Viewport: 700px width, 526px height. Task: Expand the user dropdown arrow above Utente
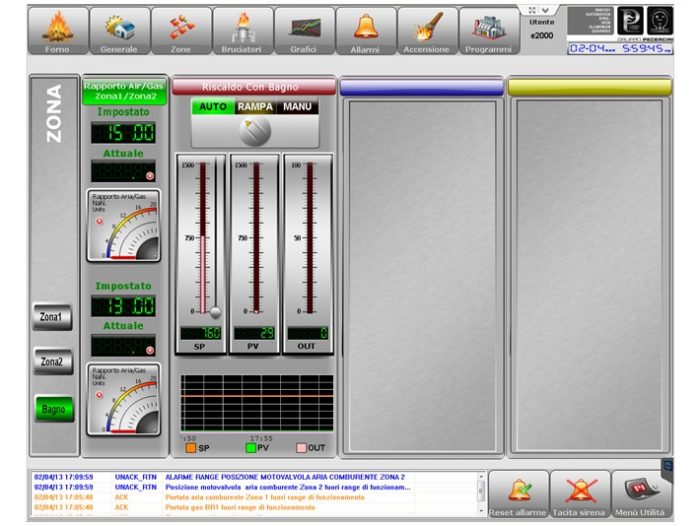tap(545, 10)
